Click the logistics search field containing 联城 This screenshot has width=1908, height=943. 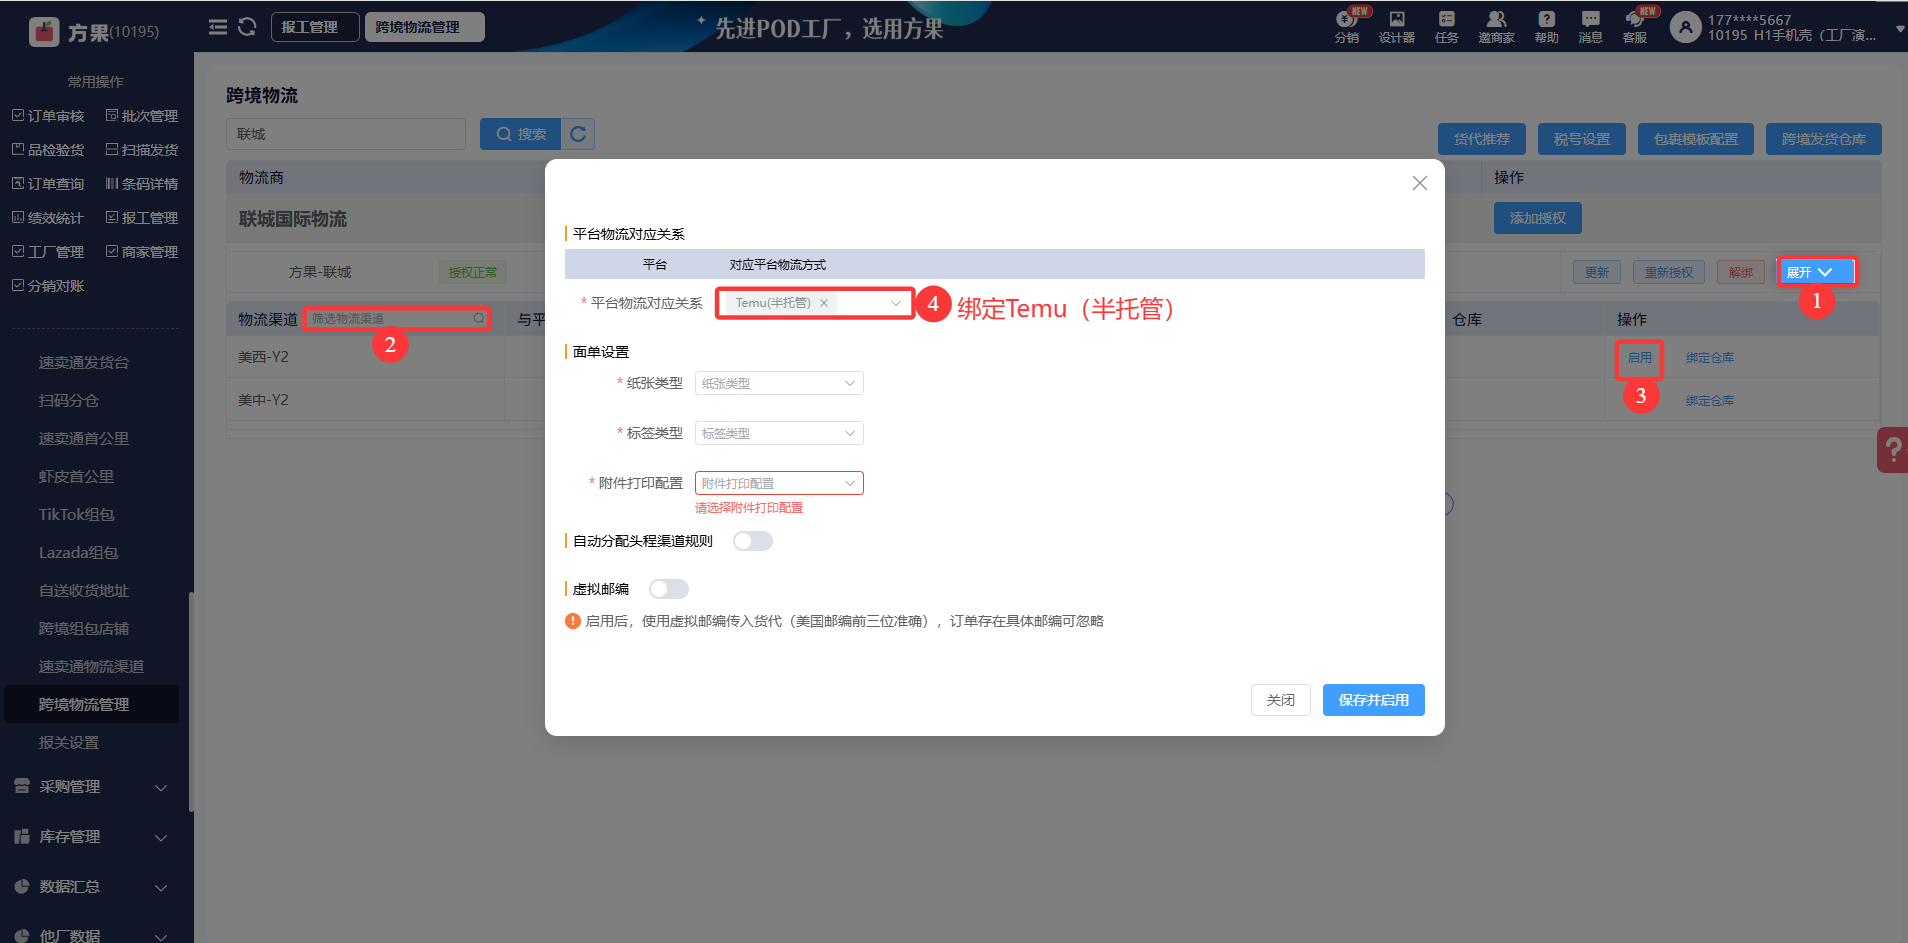pos(346,134)
